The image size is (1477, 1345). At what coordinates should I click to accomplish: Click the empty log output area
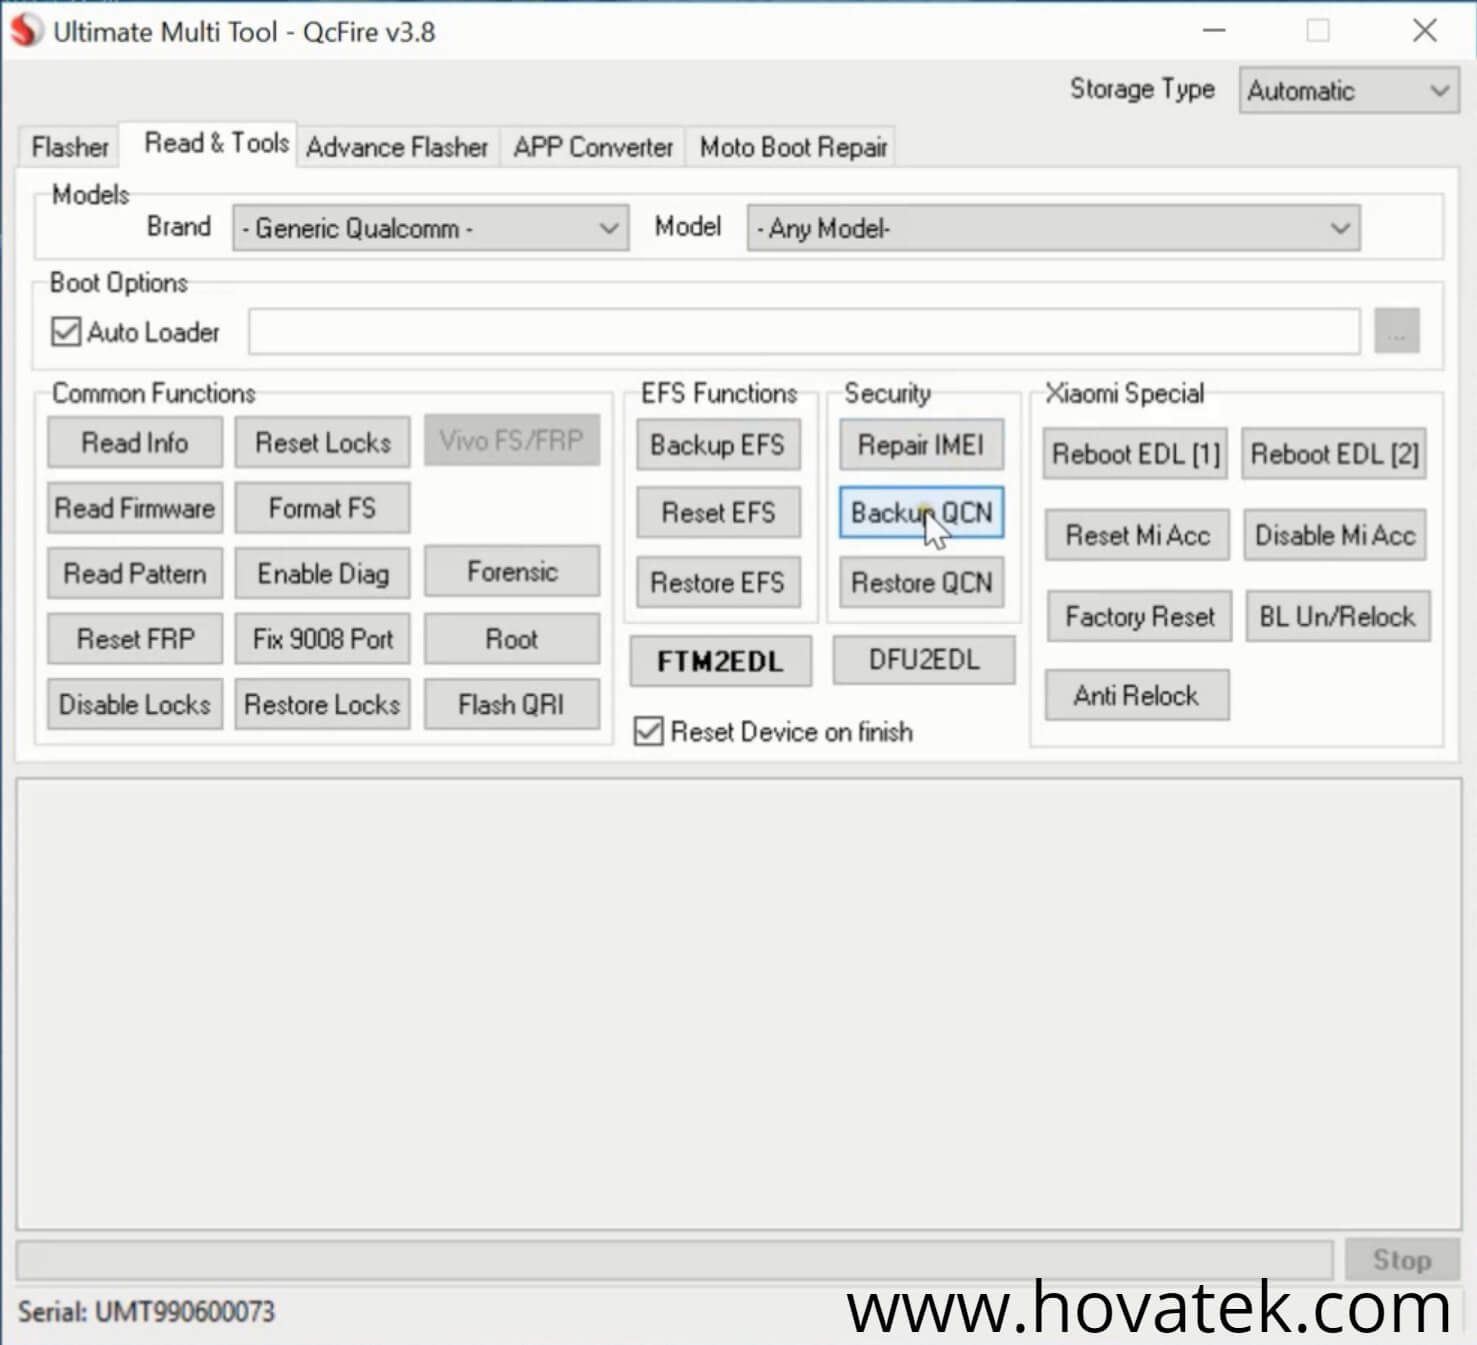coord(738,1004)
